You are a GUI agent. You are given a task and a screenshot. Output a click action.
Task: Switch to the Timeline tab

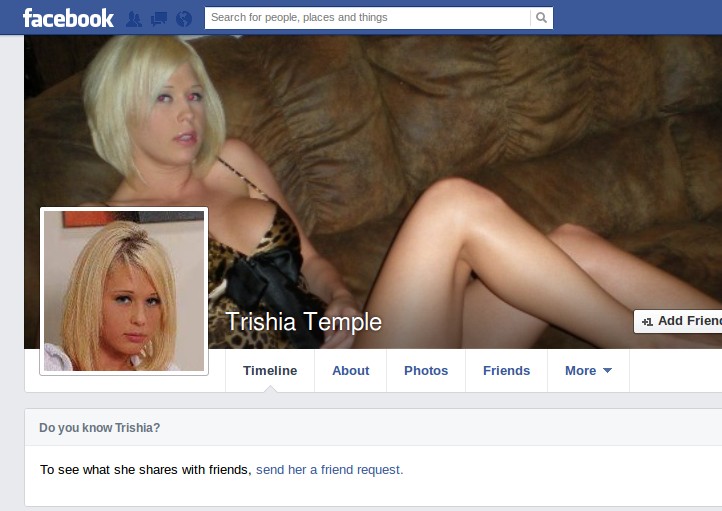[270, 371]
